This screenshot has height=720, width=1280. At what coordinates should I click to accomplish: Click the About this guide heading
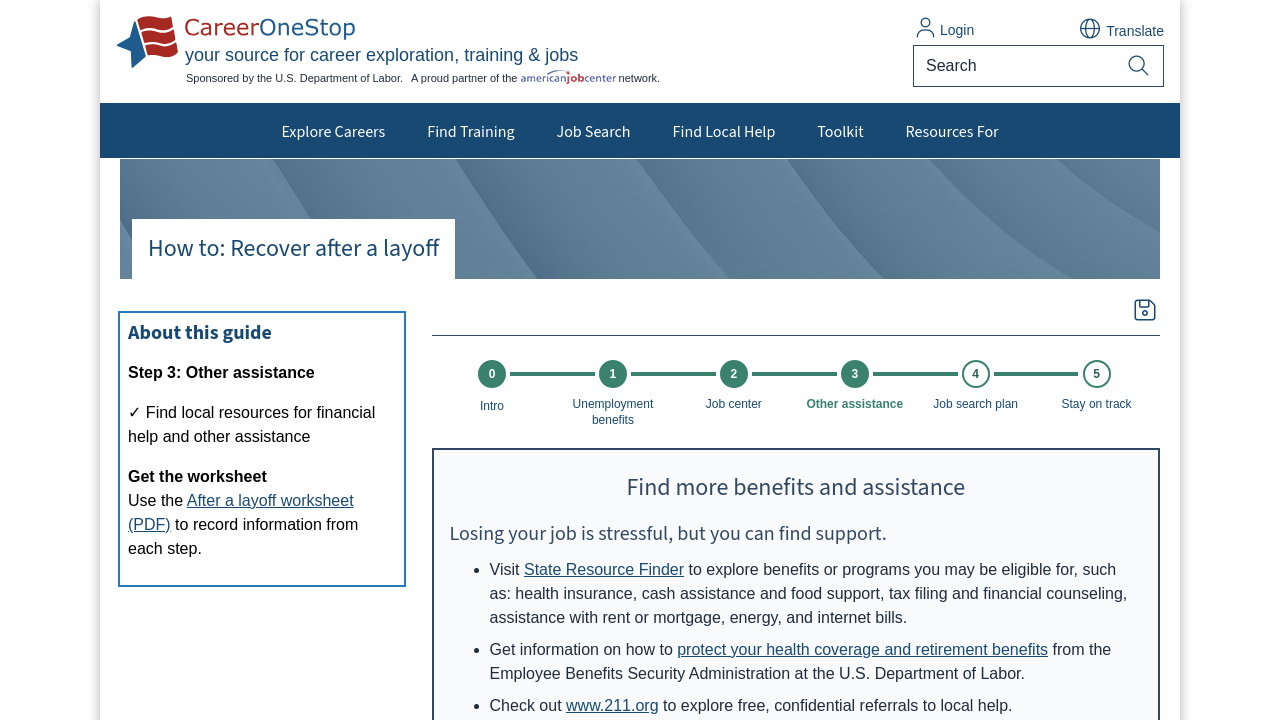coord(200,333)
